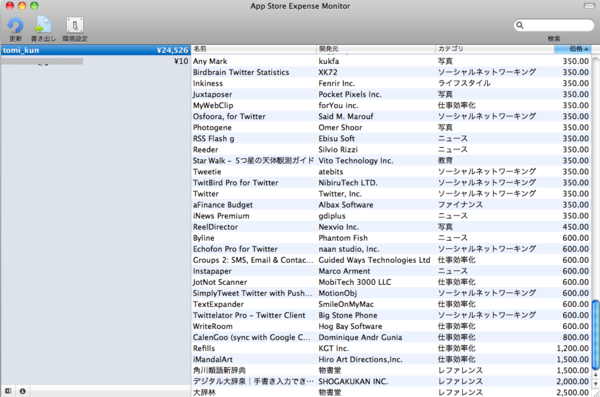Select the 角川類語新辞典 row
Image resolution: width=600 pixels, height=397 pixels.
[391, 371]
